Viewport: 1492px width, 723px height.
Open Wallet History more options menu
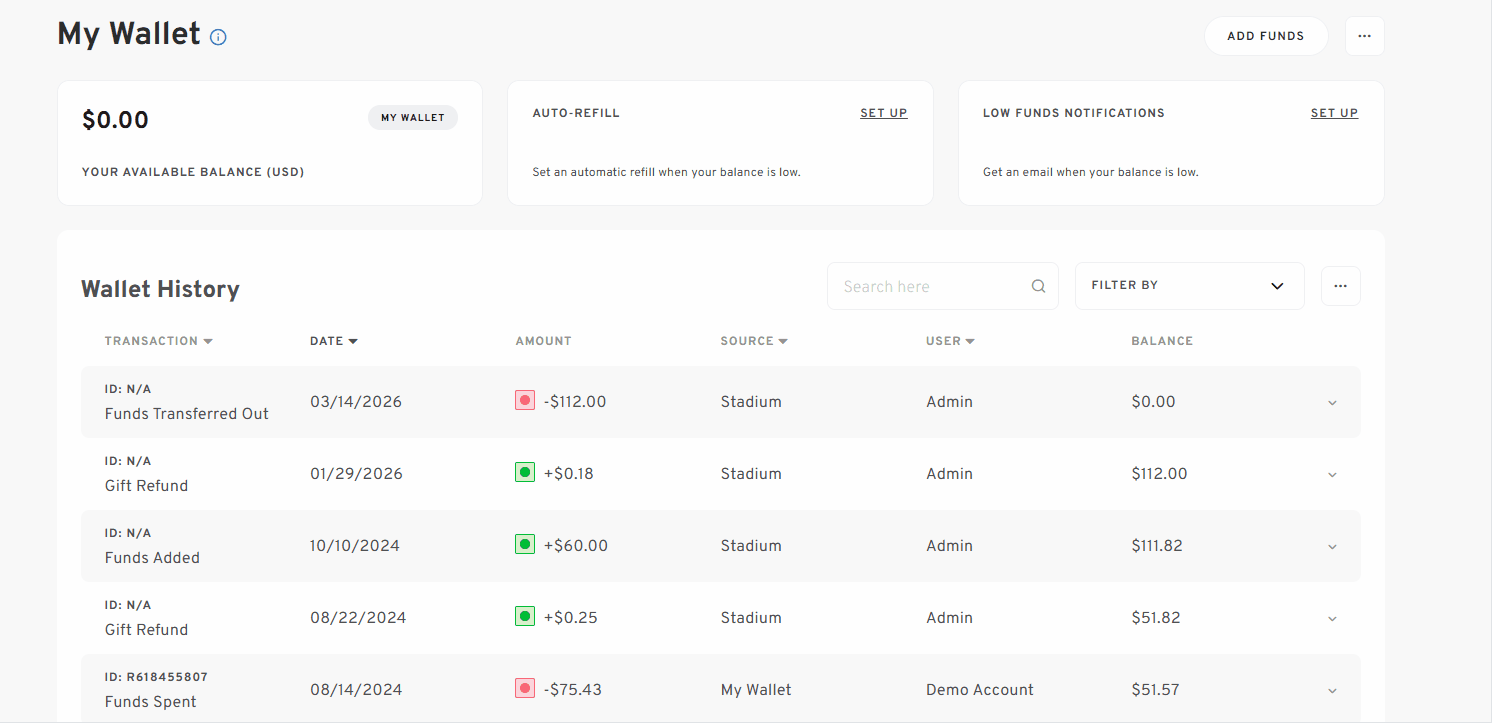(x=1340, y=286)
